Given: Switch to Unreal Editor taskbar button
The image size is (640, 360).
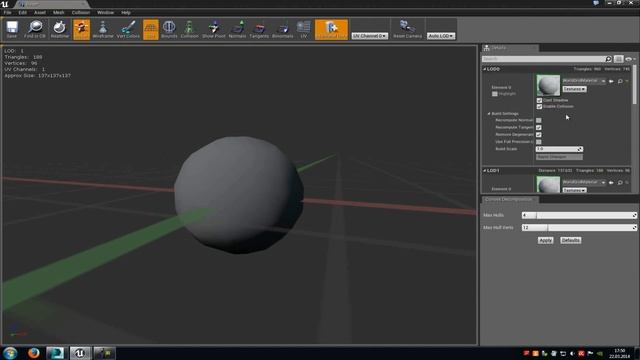Looking at the screenshot, I should 80,353.
